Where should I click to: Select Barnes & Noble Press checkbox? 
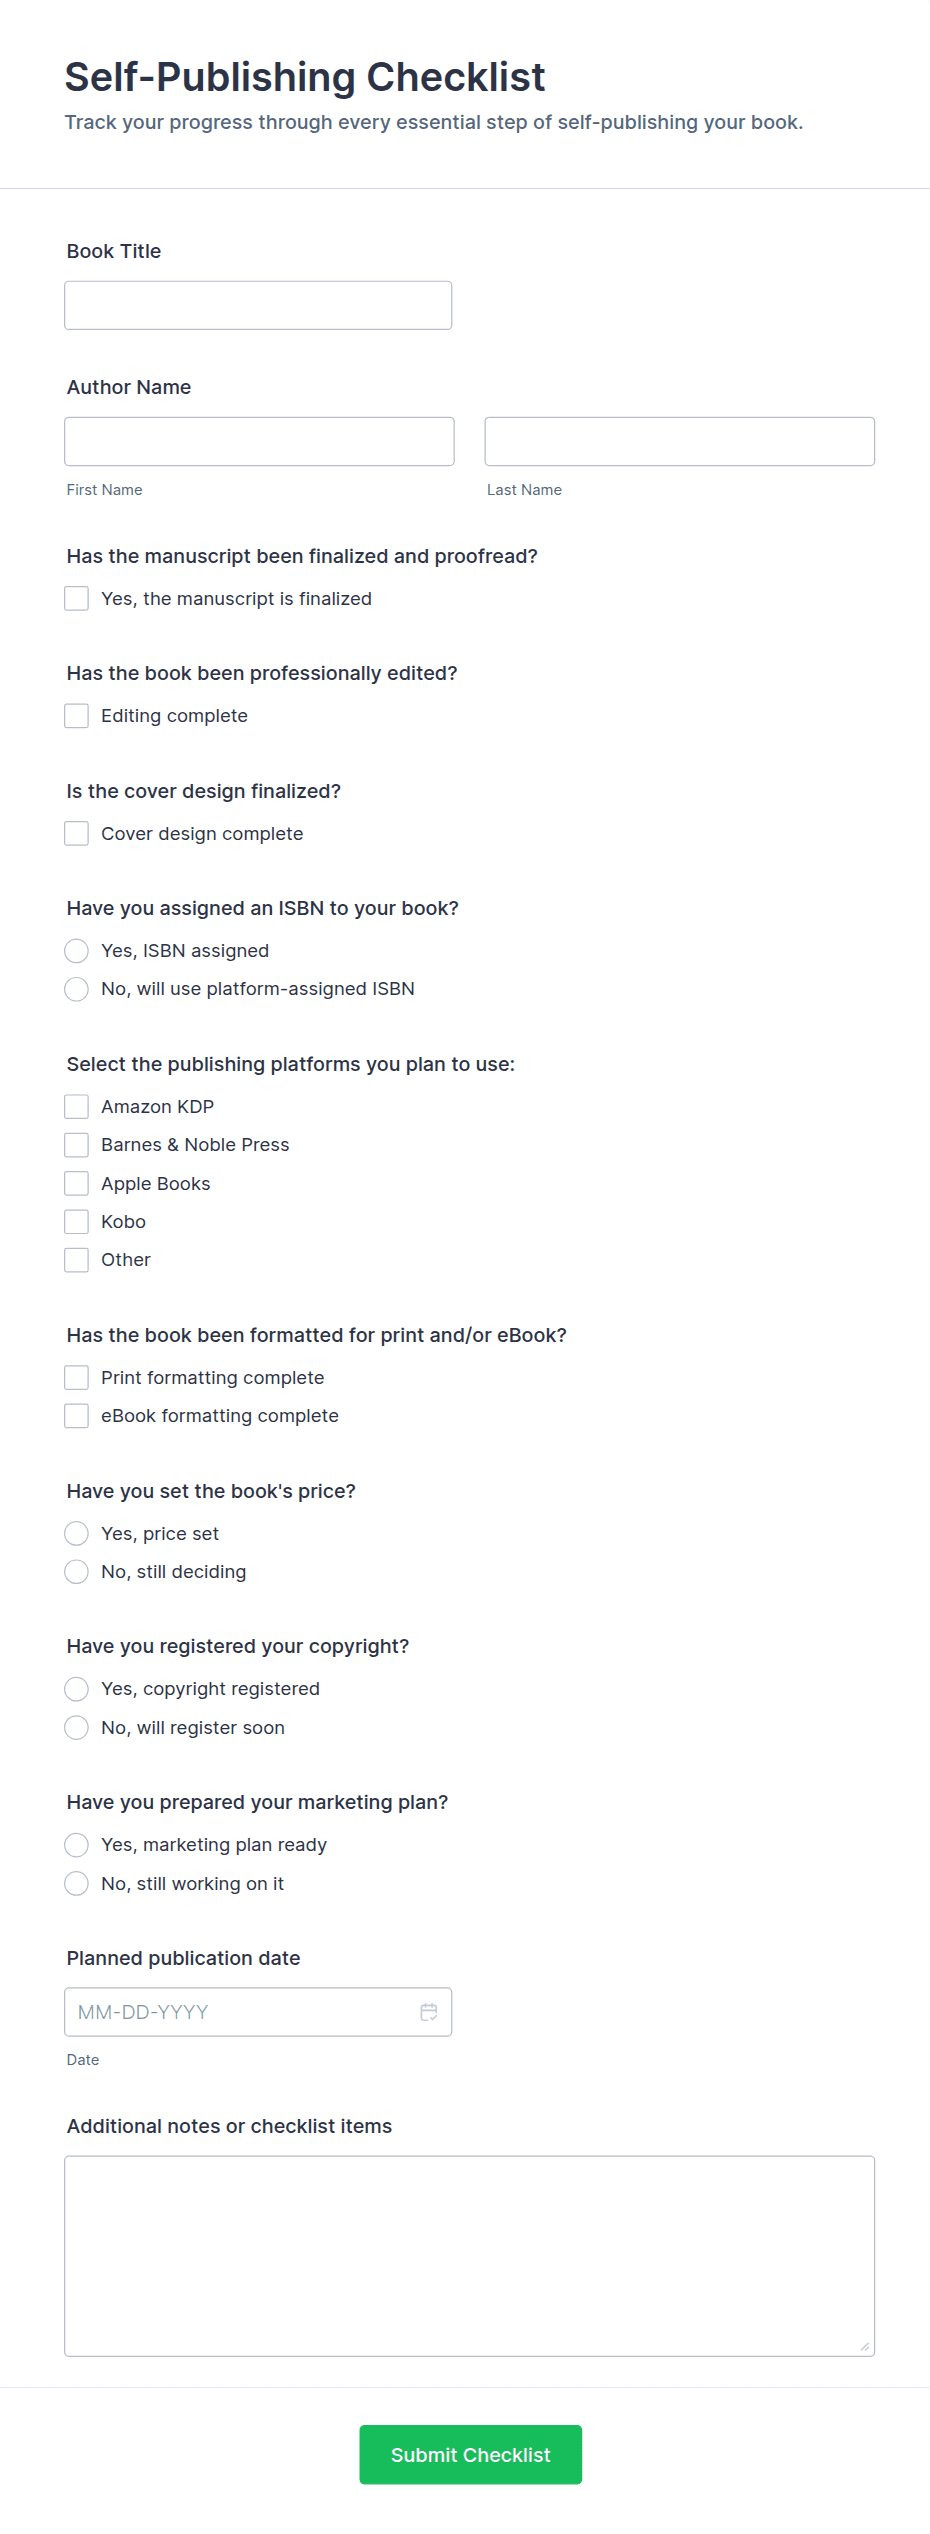77,1145
